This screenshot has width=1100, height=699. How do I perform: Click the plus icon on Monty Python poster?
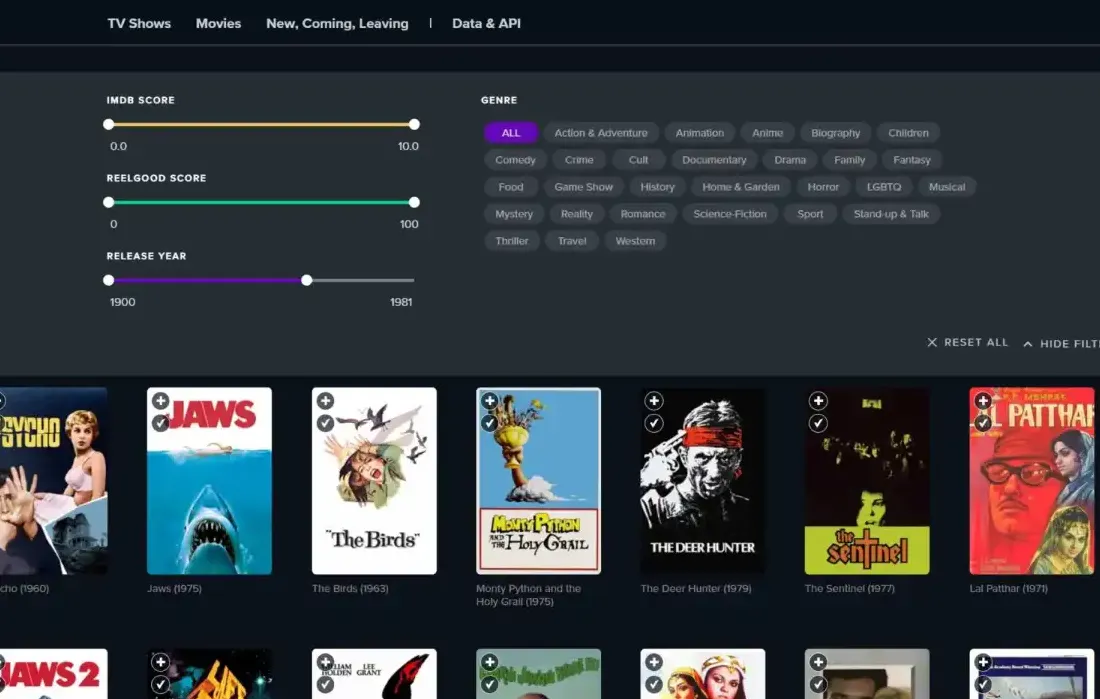[490, 400]
